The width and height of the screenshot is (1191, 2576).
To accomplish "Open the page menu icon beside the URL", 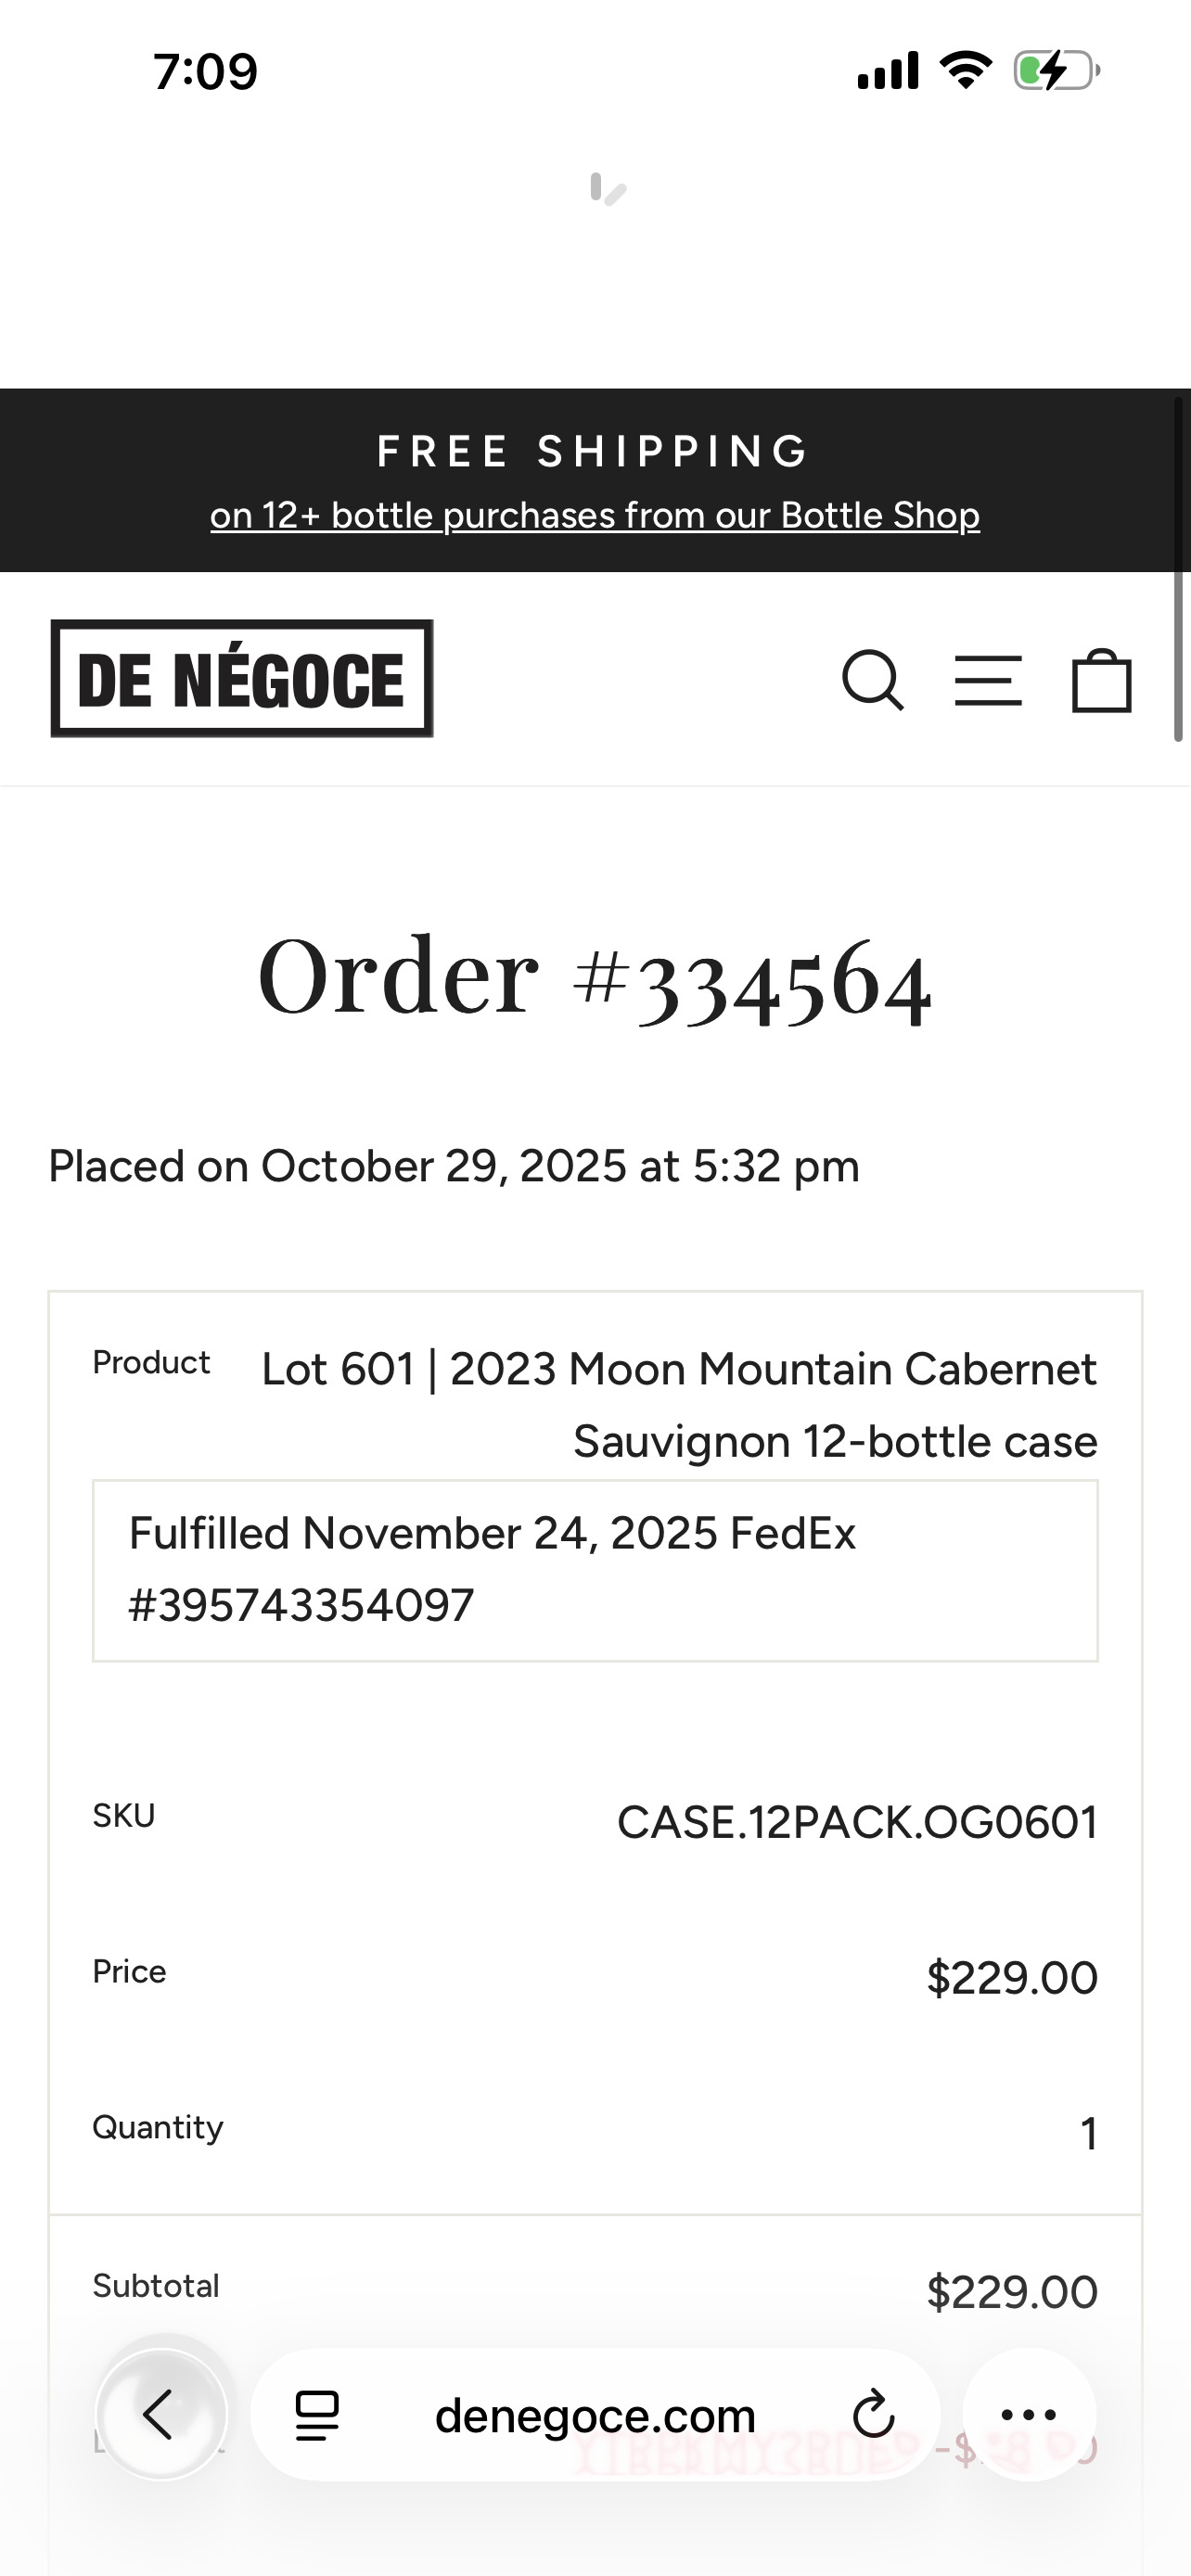I will click(x=317, y=2415).
